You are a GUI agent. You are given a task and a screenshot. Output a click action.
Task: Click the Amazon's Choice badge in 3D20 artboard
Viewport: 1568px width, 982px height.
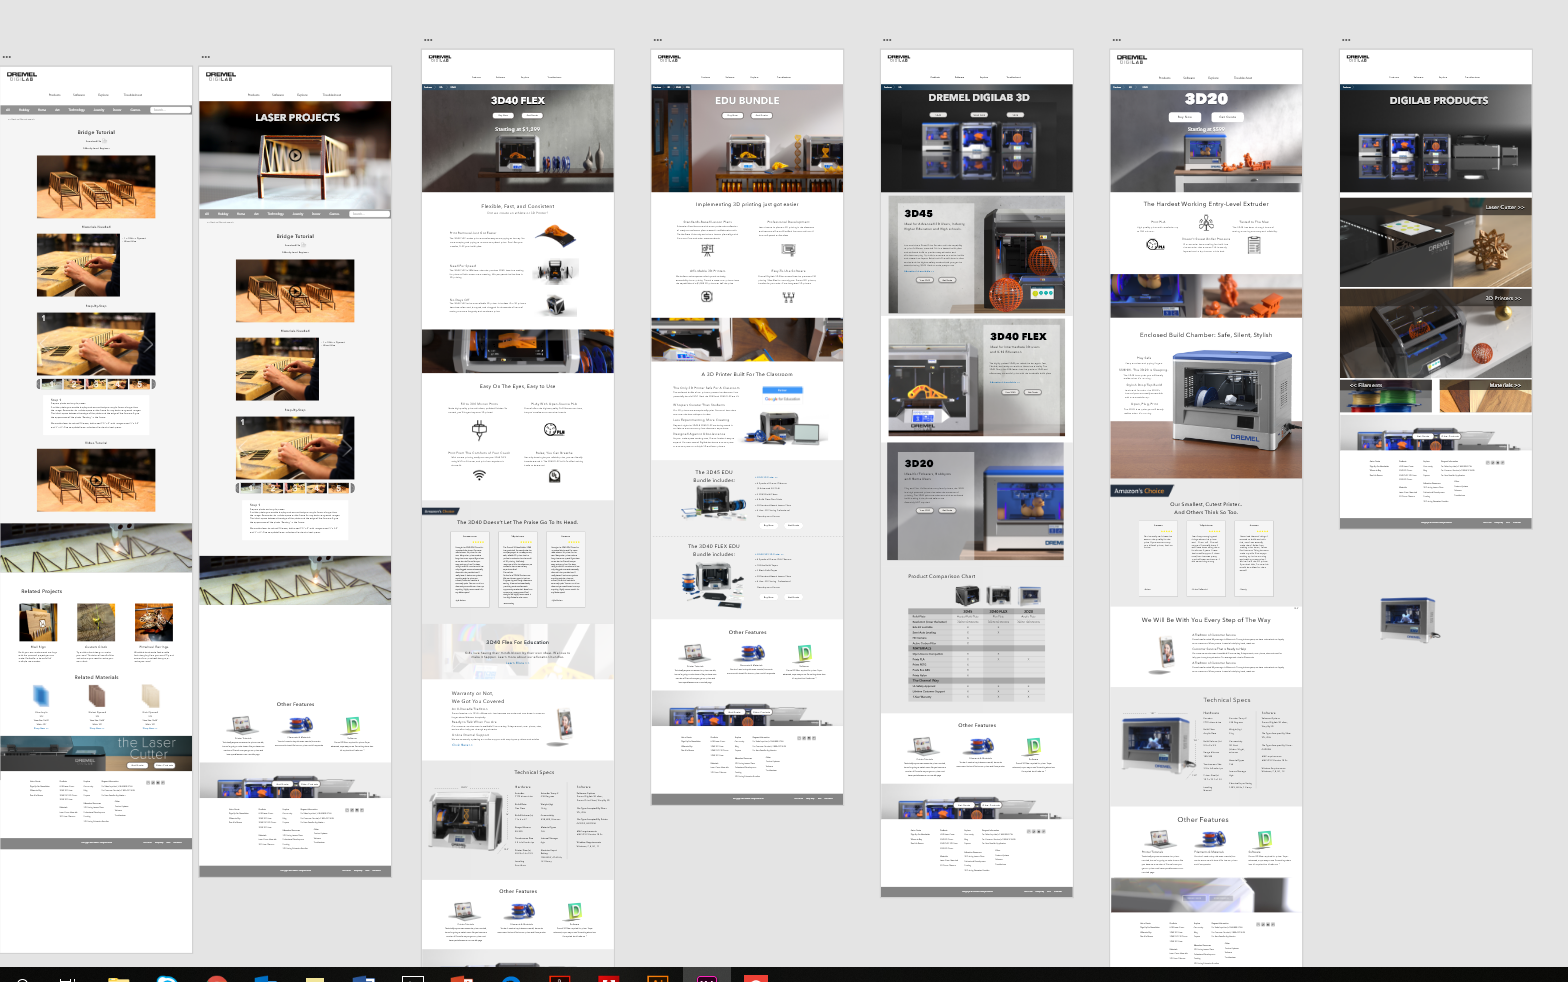click(x=1140, y=491)
